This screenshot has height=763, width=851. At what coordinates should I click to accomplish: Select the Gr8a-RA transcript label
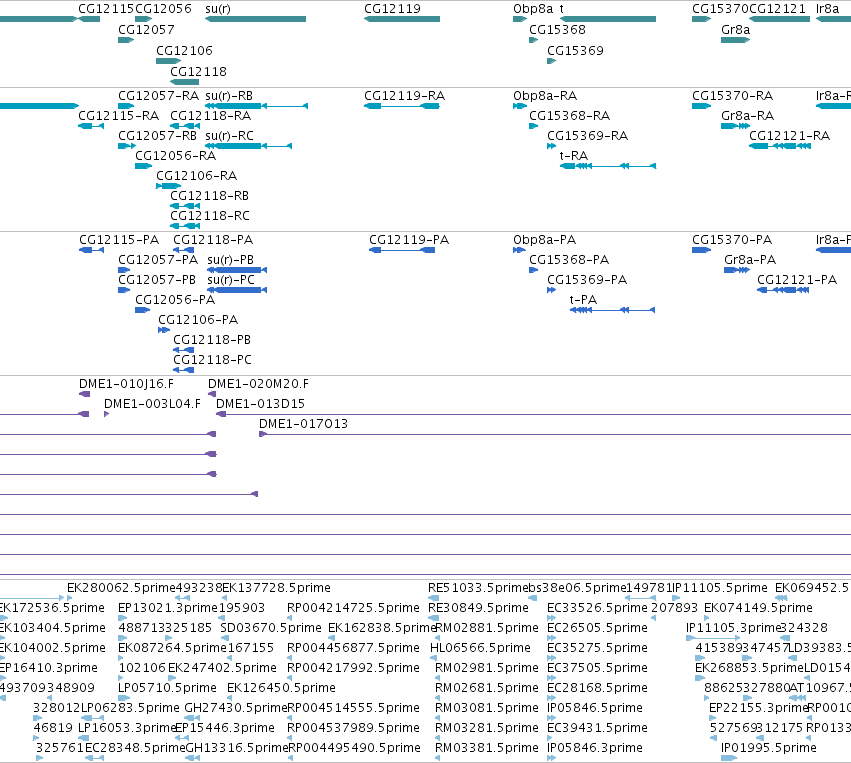(x=747, y=116)
